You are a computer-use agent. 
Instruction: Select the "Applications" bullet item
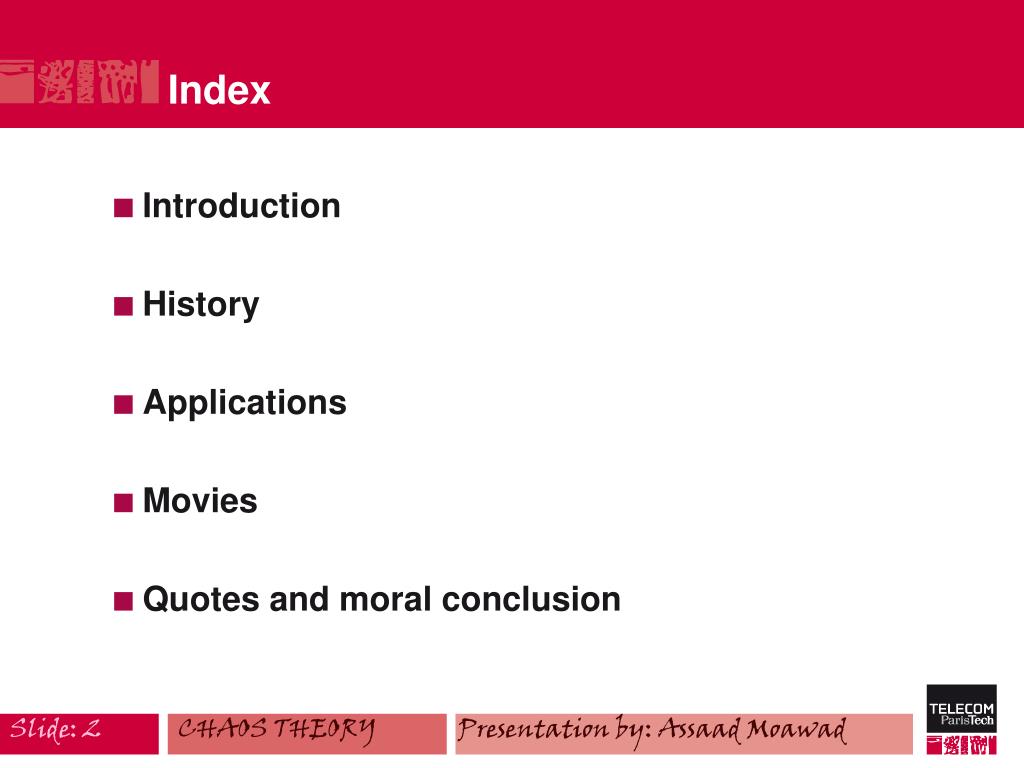coord(245,404)
